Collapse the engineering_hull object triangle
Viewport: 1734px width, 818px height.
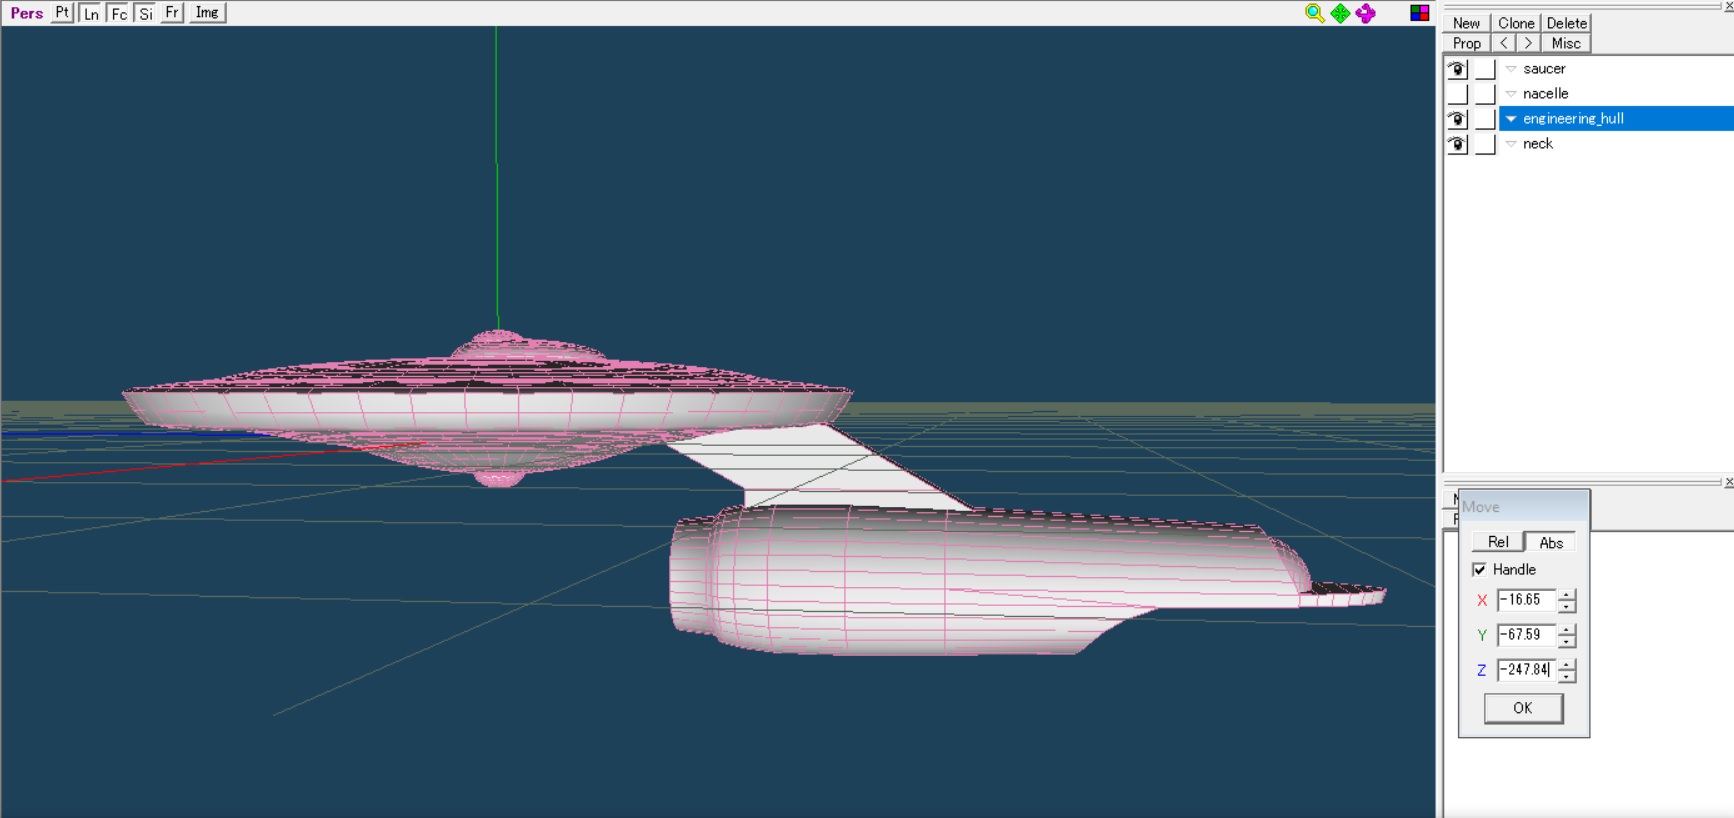[x=1510, y=119]
